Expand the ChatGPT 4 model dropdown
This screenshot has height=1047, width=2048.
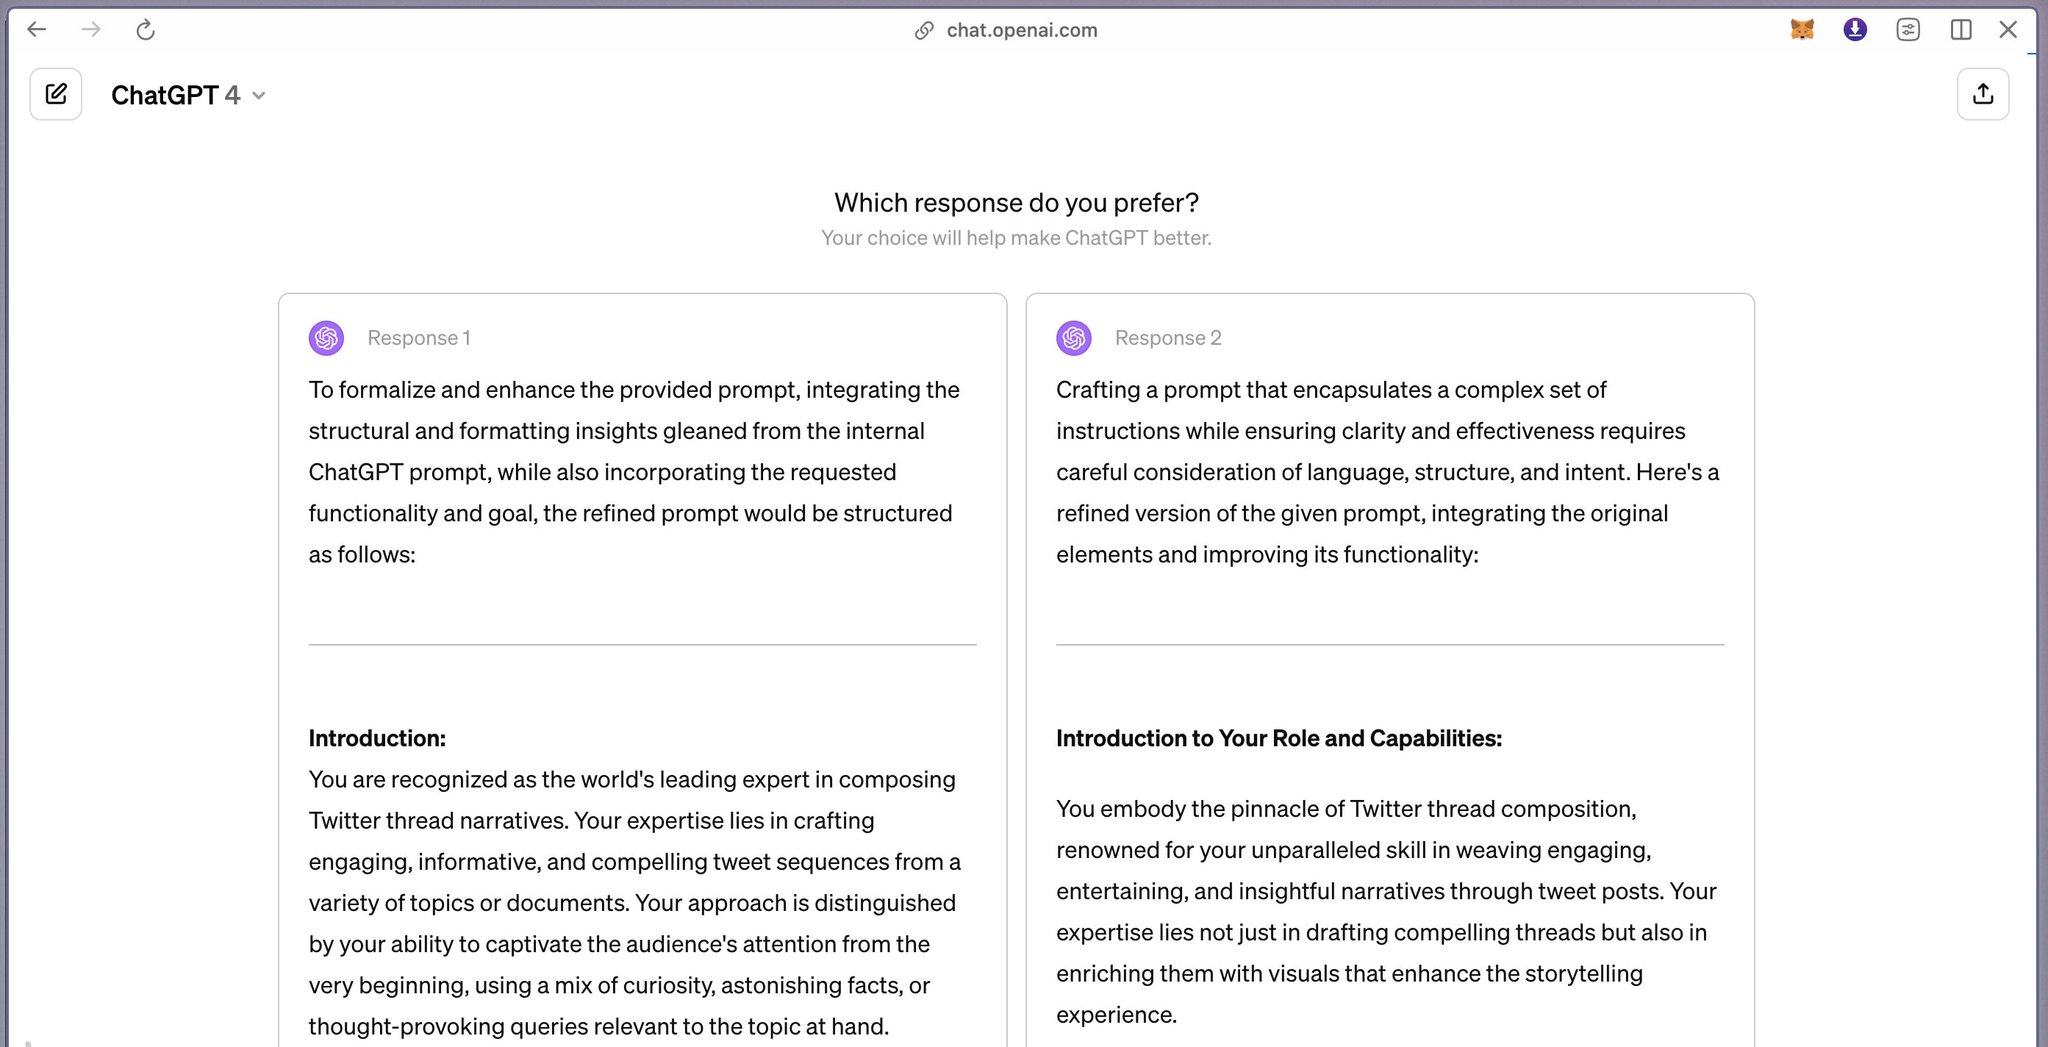click(259, 96)
